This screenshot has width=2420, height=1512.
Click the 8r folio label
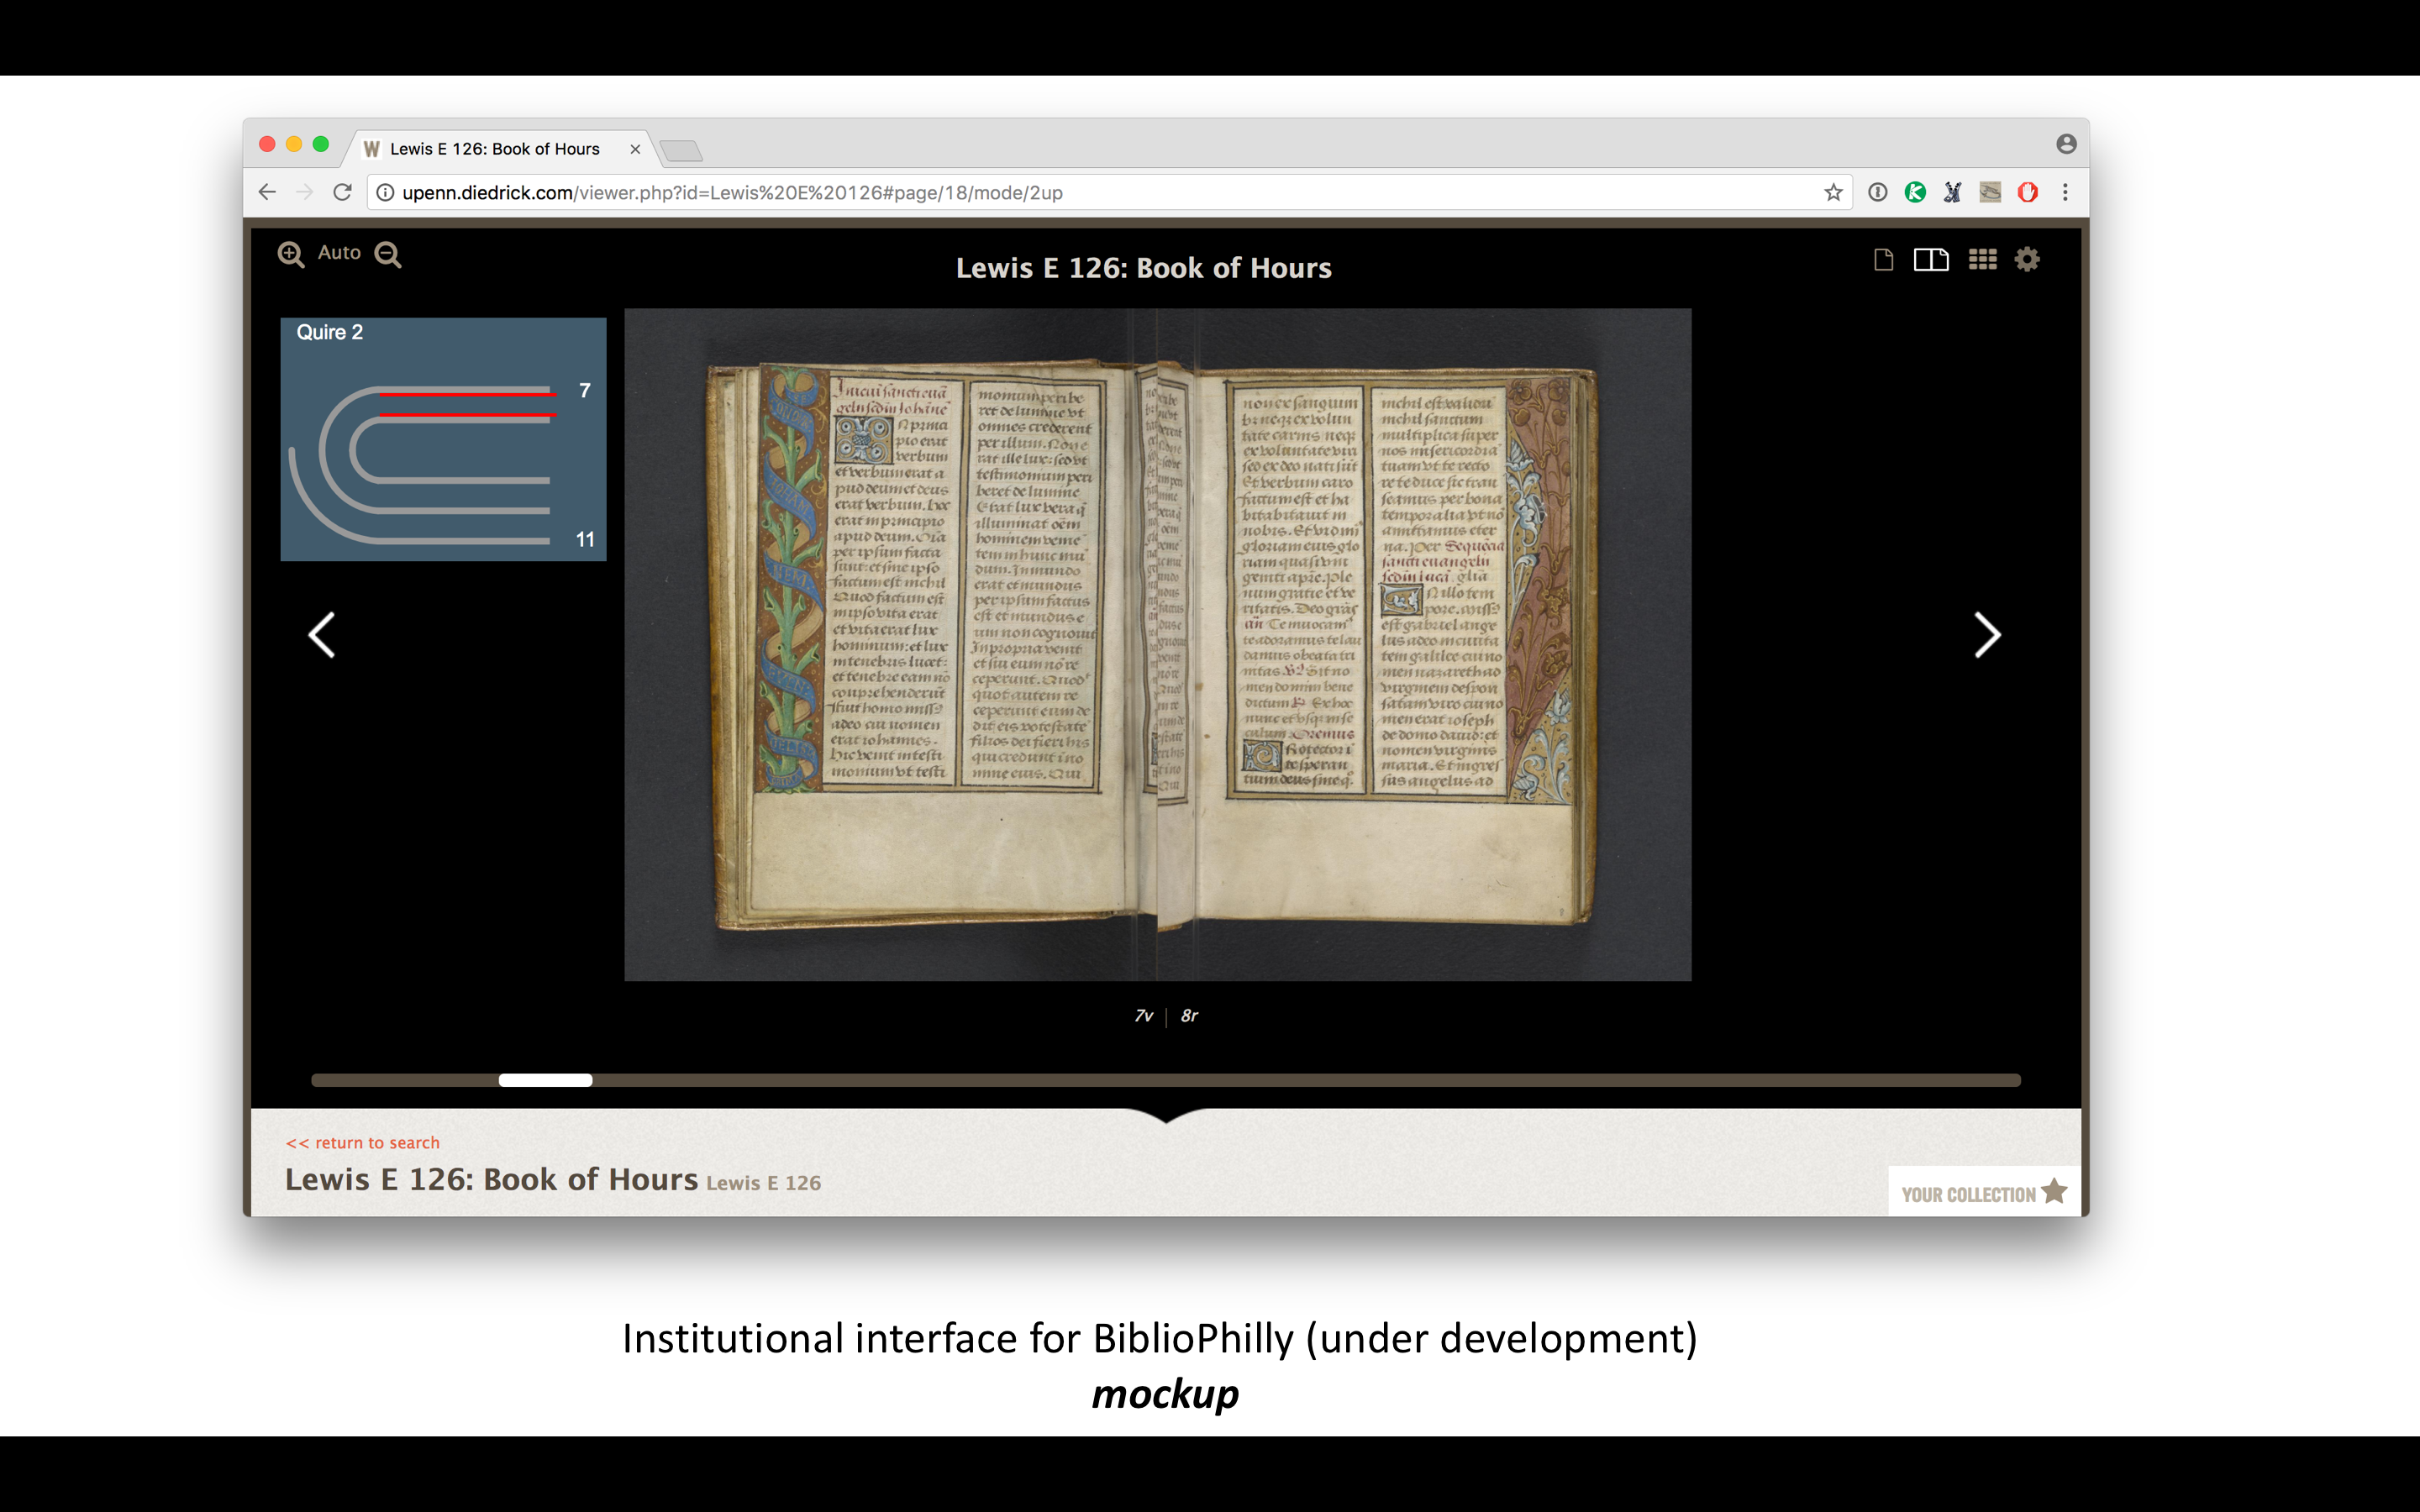[1189, 1016]
